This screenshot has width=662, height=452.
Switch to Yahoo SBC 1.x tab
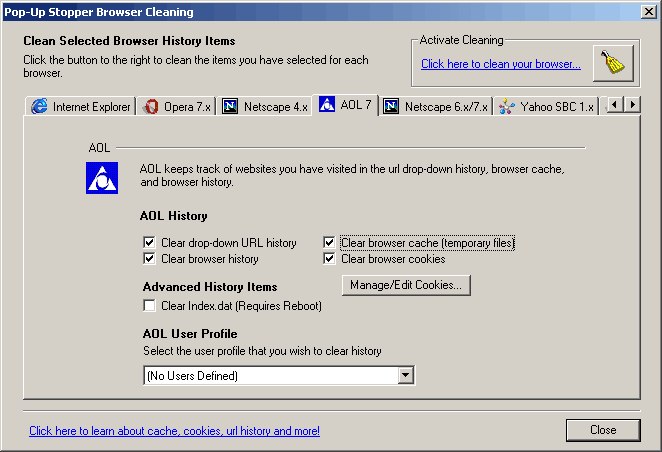coord(546,107)
